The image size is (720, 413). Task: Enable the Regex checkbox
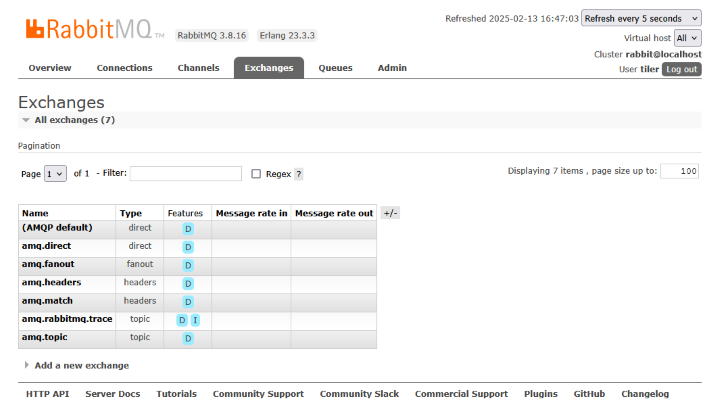(x=256, y=174)
